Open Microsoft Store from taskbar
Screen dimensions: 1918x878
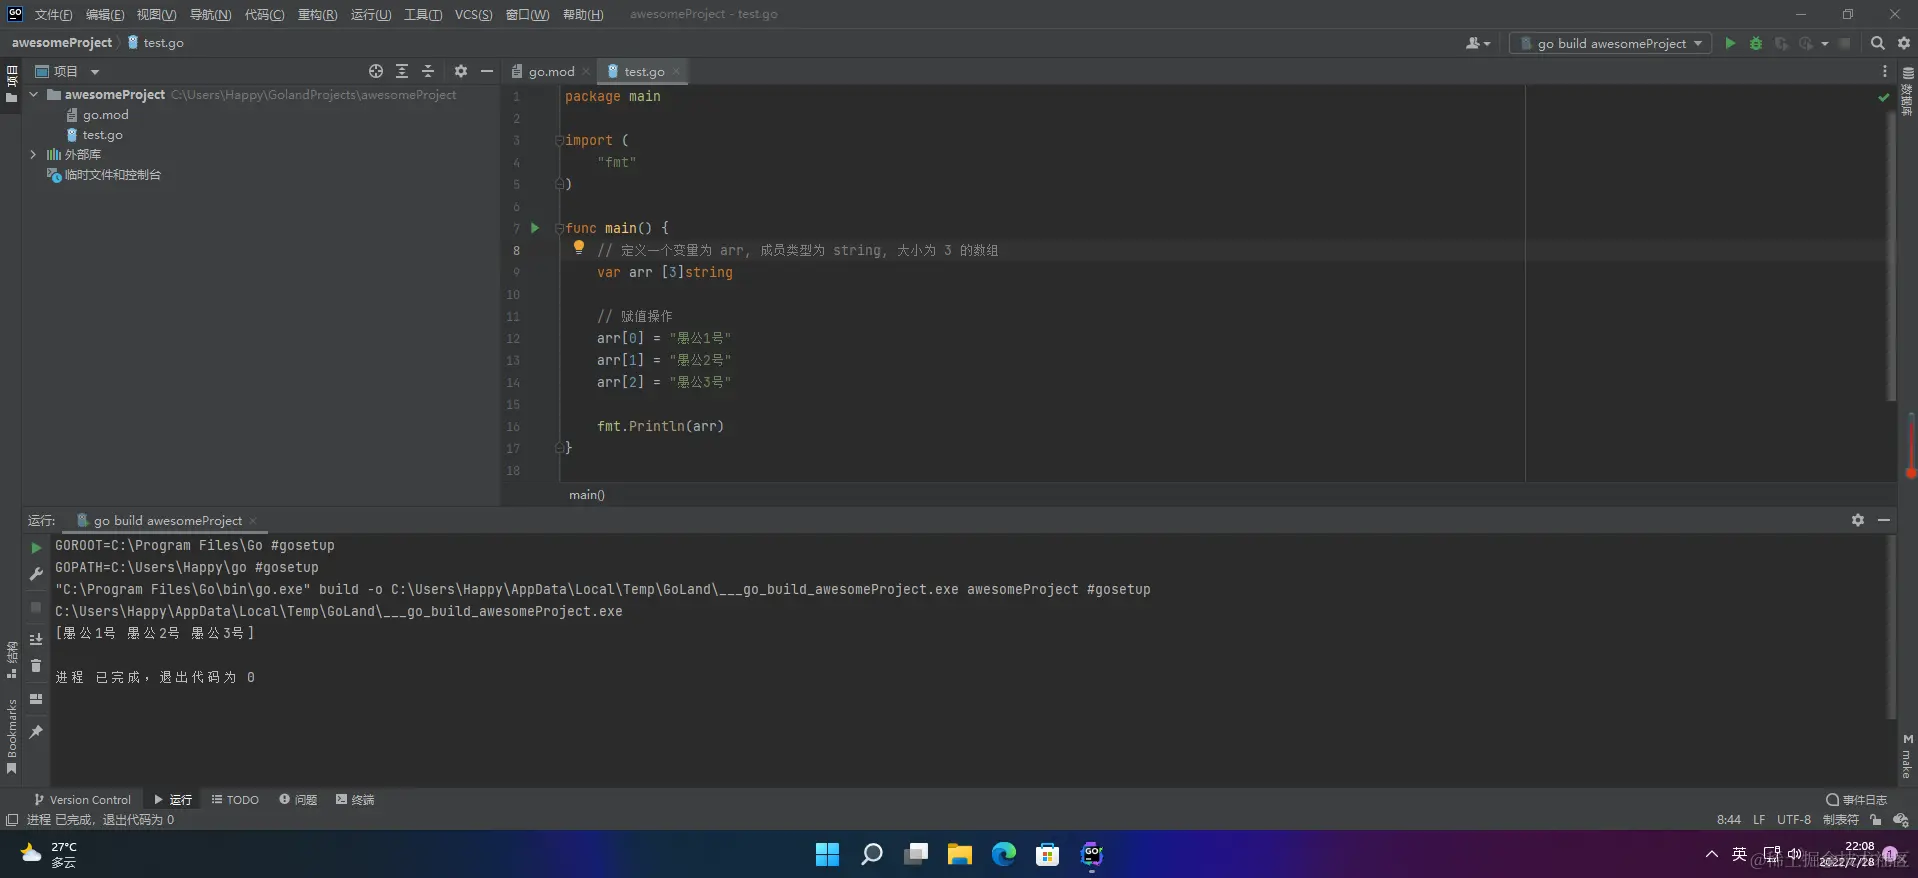tap(1047, 854)
